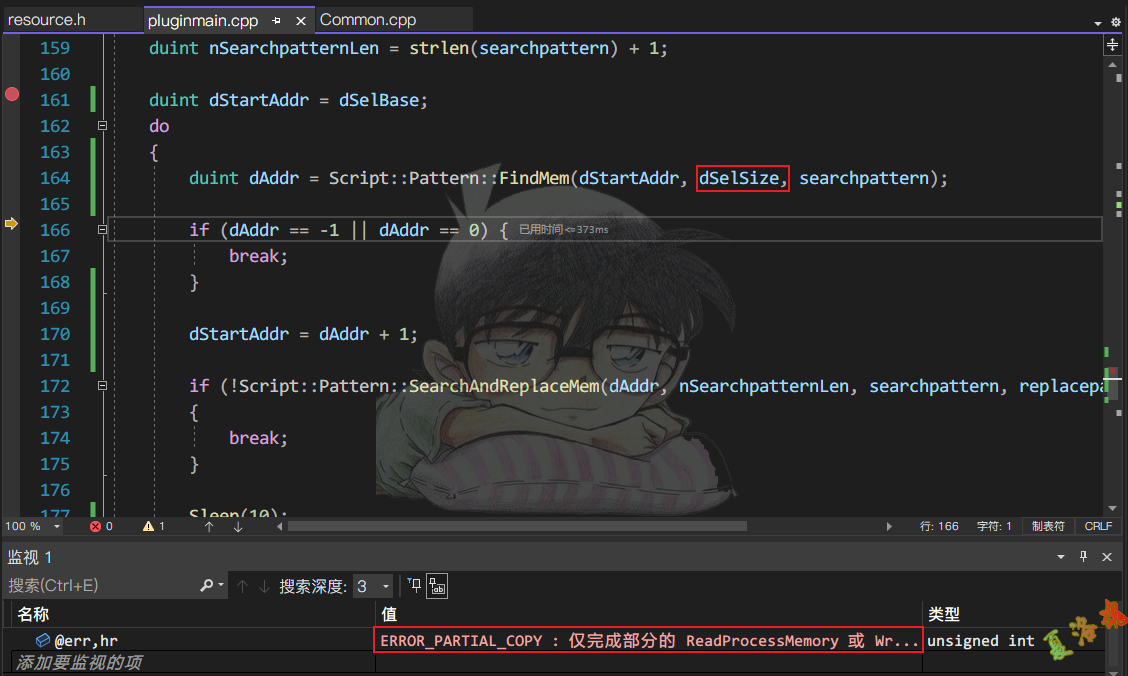Click the magnifier search icon in Watch panel
The height and width of the screenshot is (676, 1128).
[x=206, y=586]
